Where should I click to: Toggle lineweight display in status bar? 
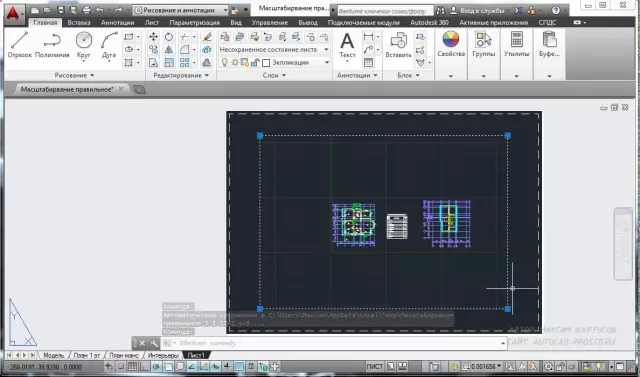[x=227, y=366]
